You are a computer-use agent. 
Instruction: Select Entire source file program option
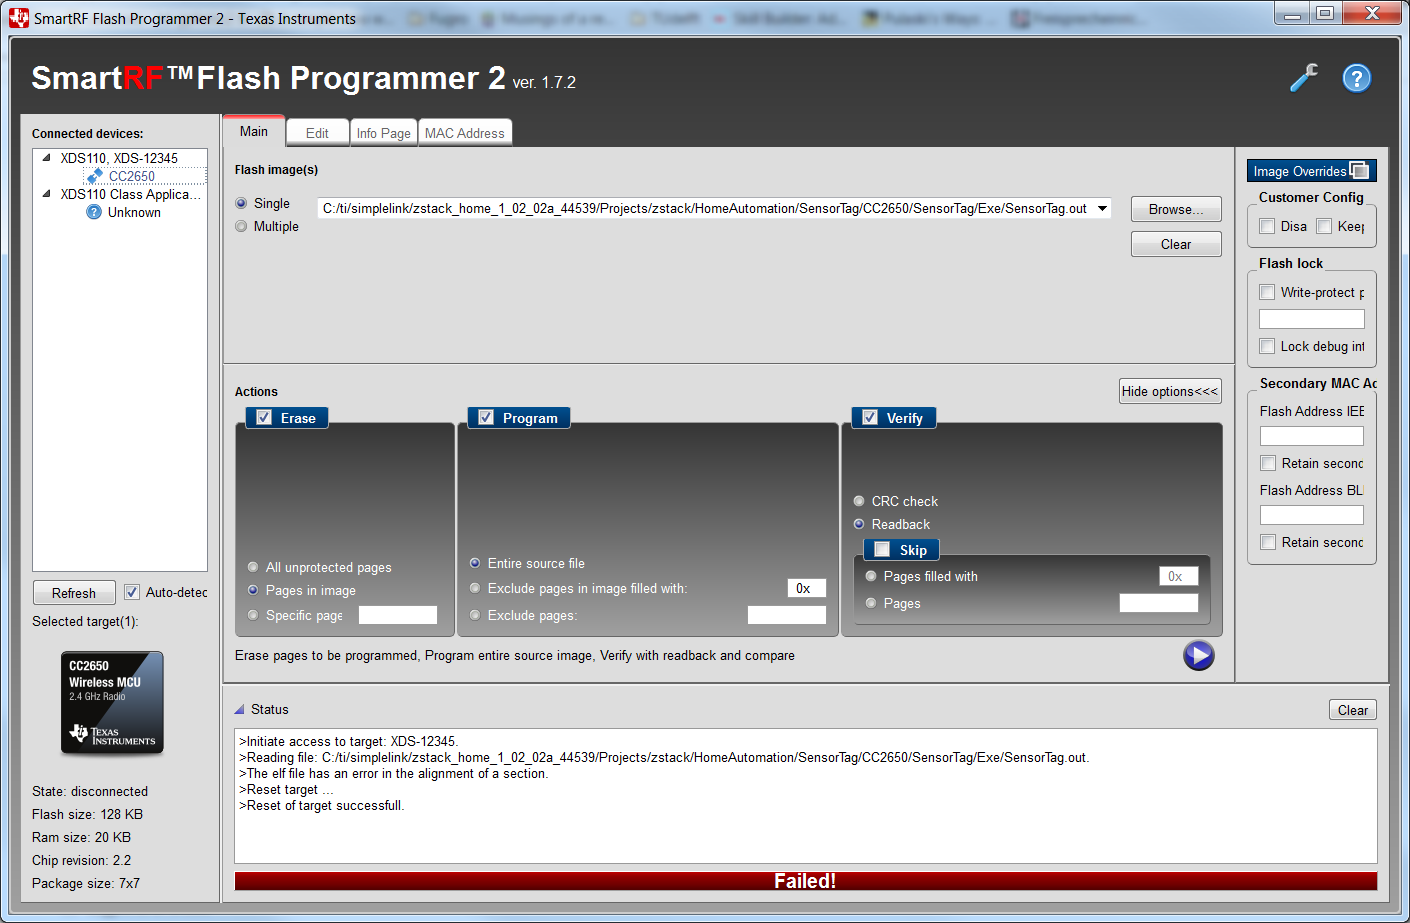tap(475, 563)
